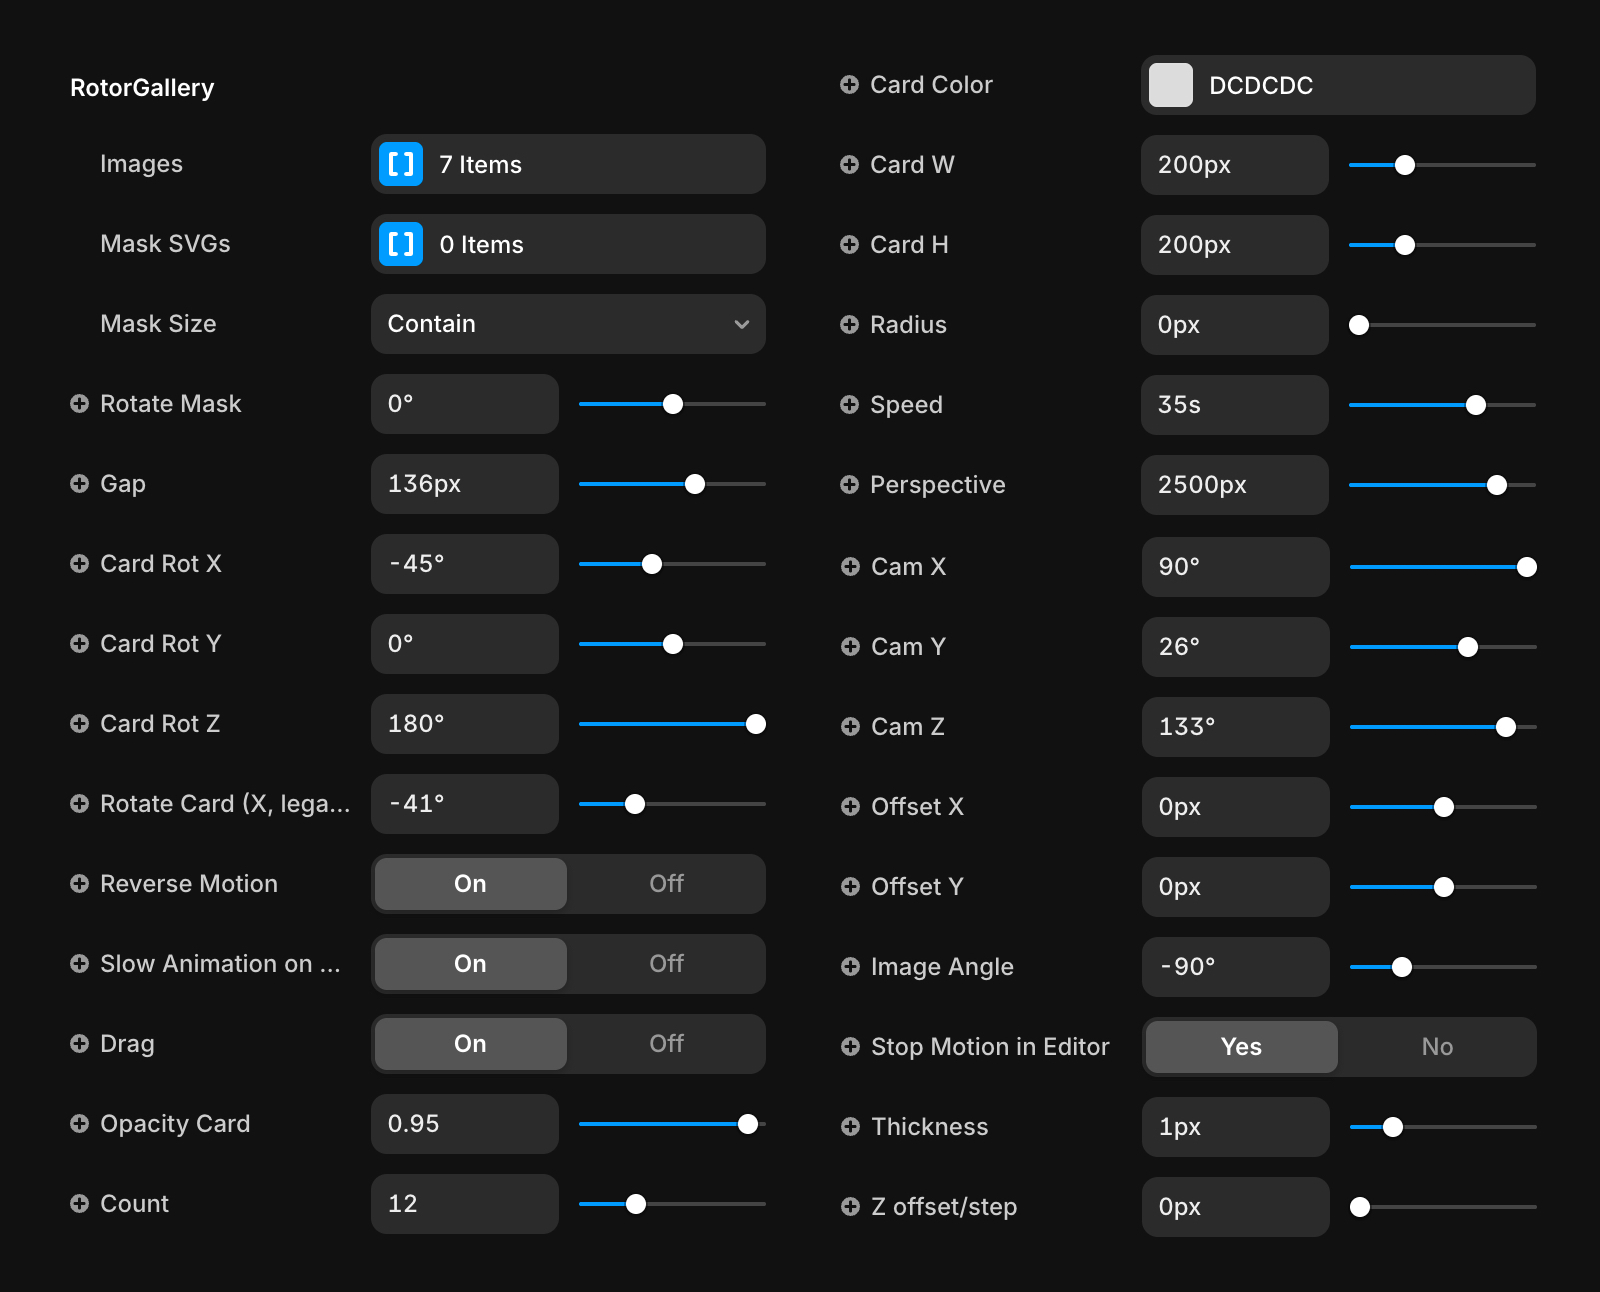Set Drag to Off

pyautogui.click(x=666, y=1044)
